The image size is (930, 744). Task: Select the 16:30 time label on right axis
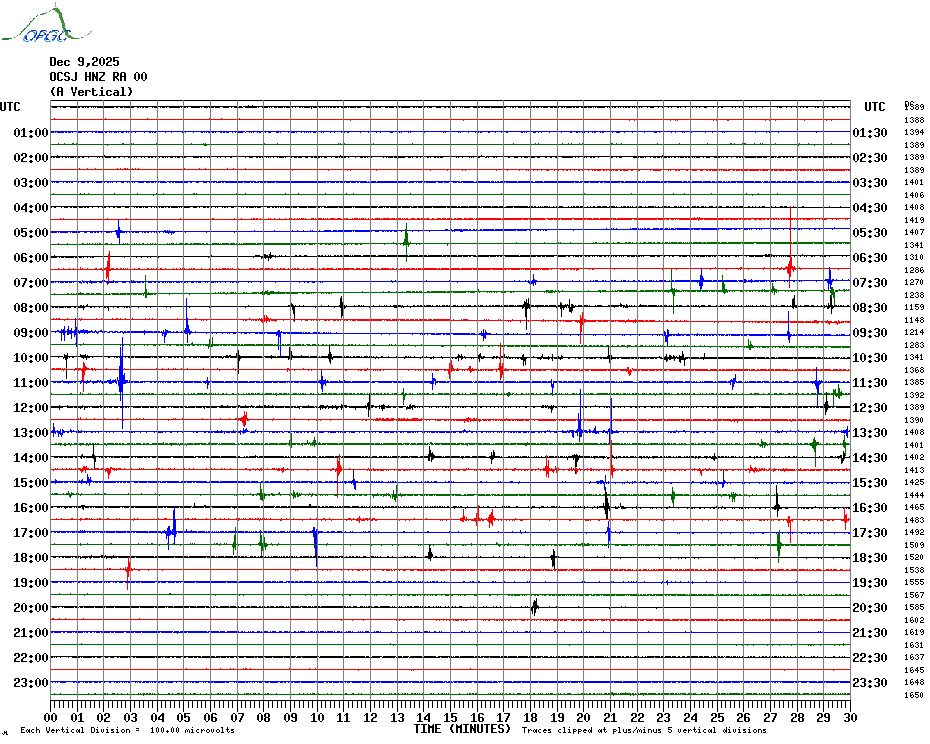point(870,508)
